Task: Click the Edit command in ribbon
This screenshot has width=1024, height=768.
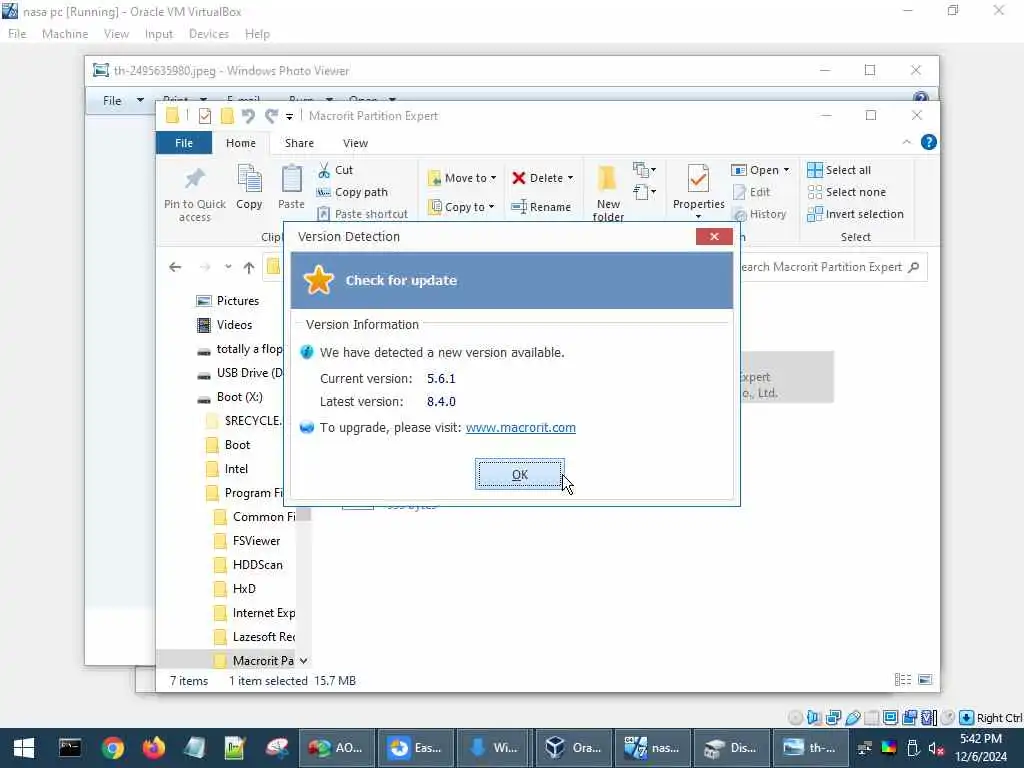Action: 752,192
